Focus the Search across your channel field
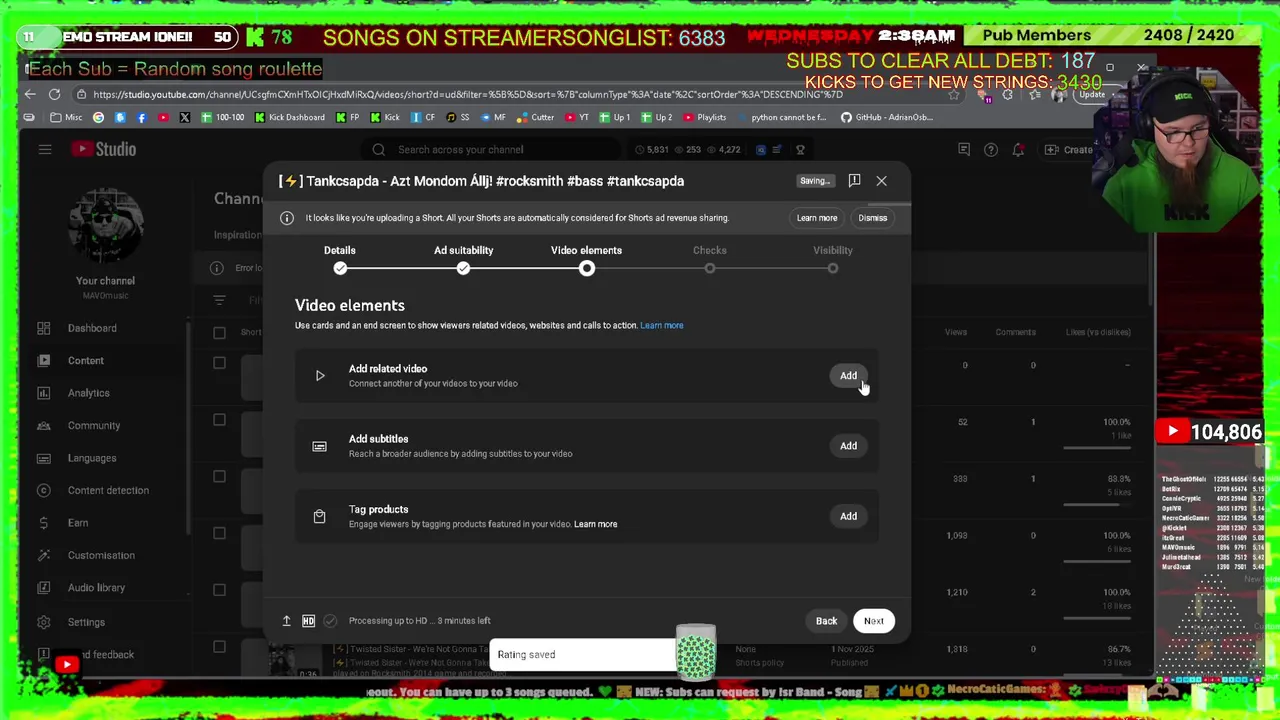This screenshot has height=720, width=1280. click(490, 150)
